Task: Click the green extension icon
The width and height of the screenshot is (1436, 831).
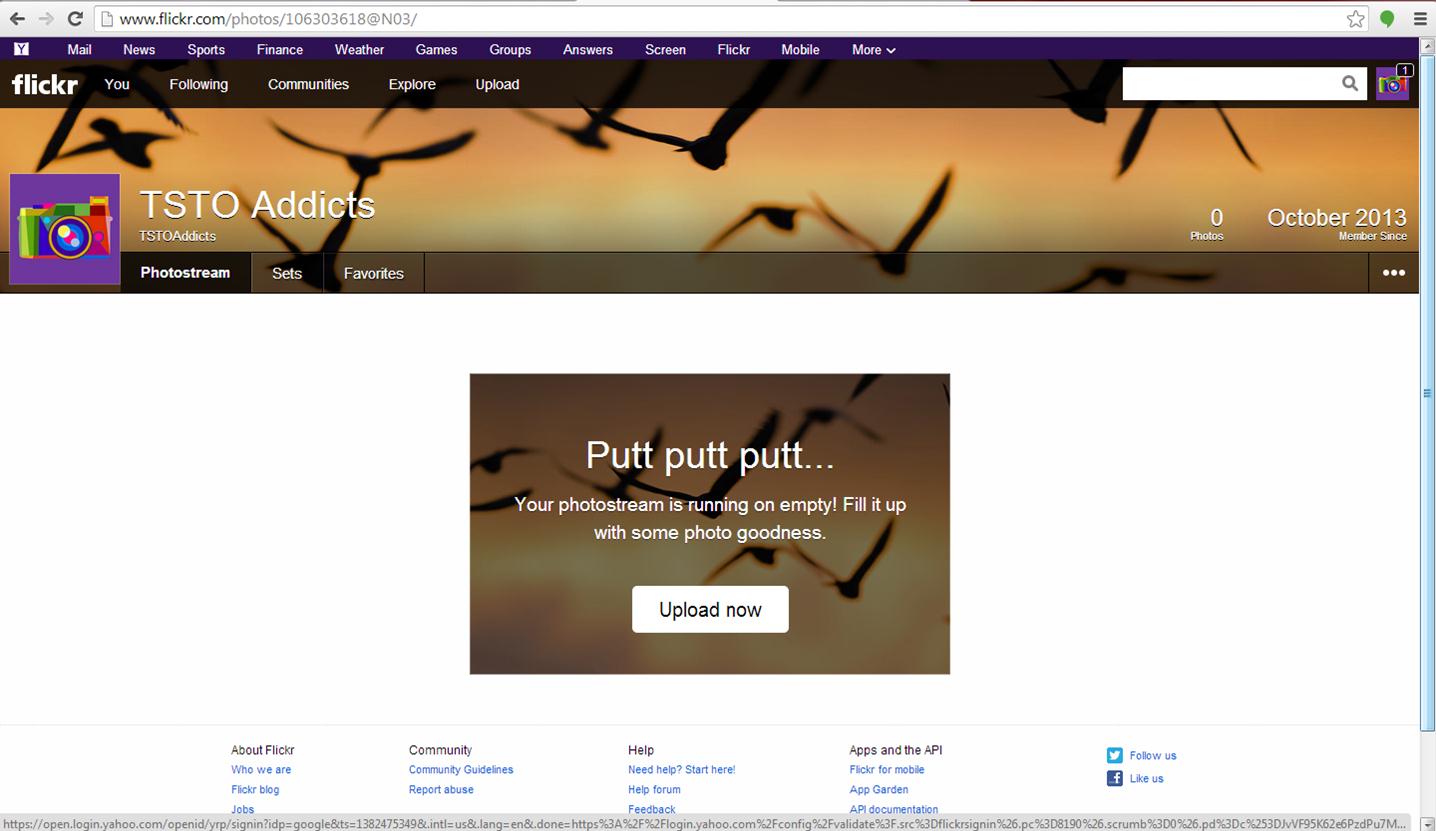Action: [1387, 19]
